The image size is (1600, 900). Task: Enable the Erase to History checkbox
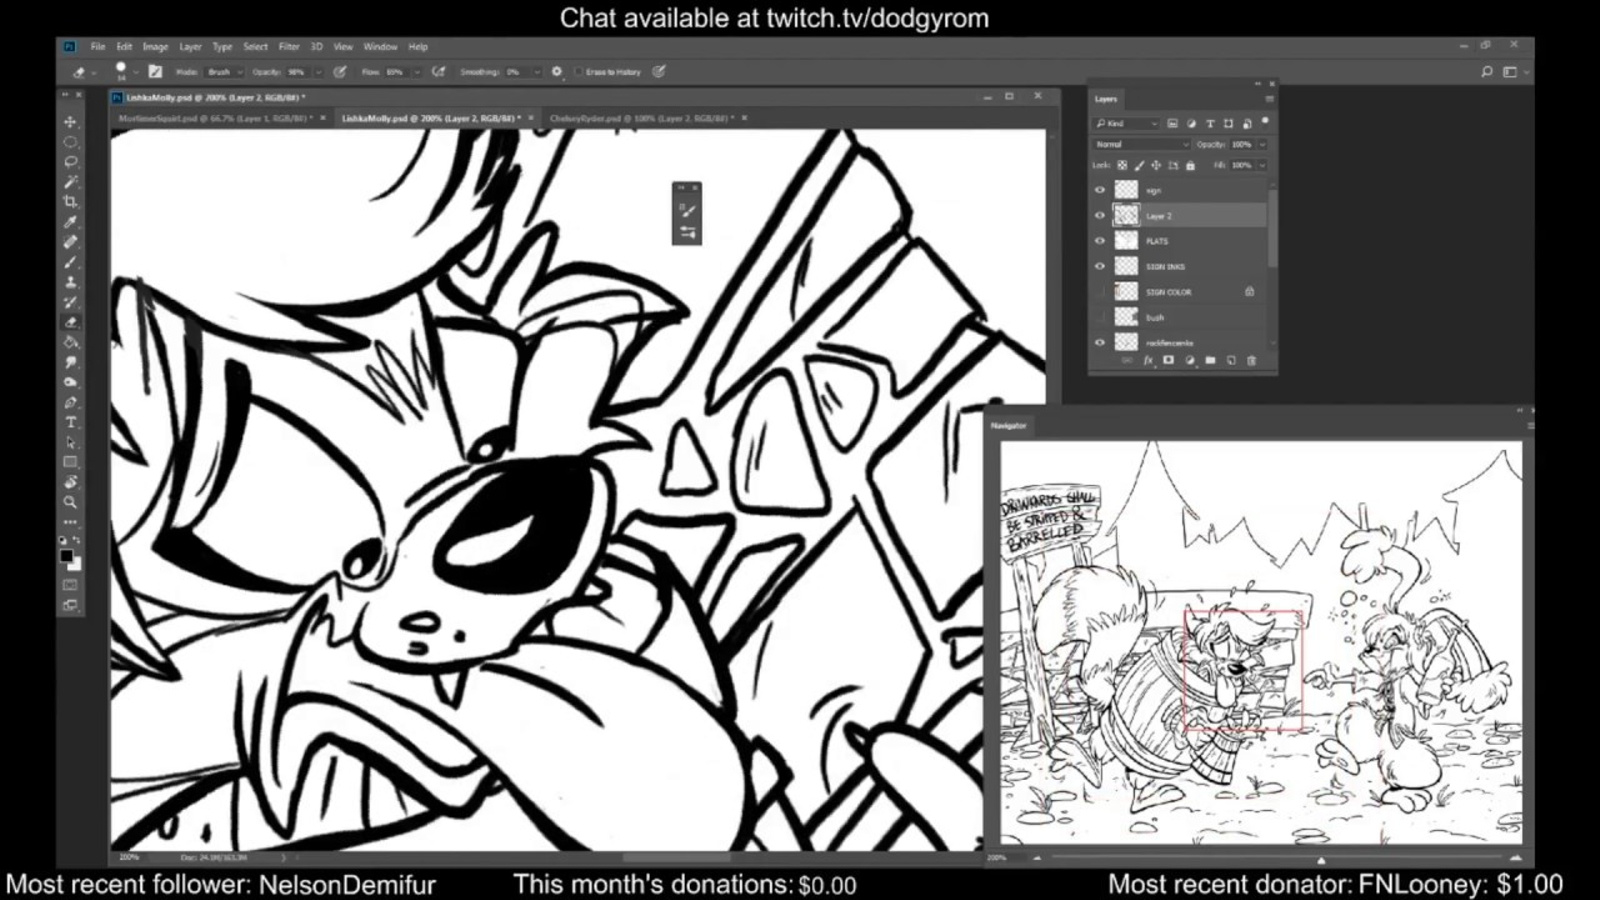[x=579, y=72]
